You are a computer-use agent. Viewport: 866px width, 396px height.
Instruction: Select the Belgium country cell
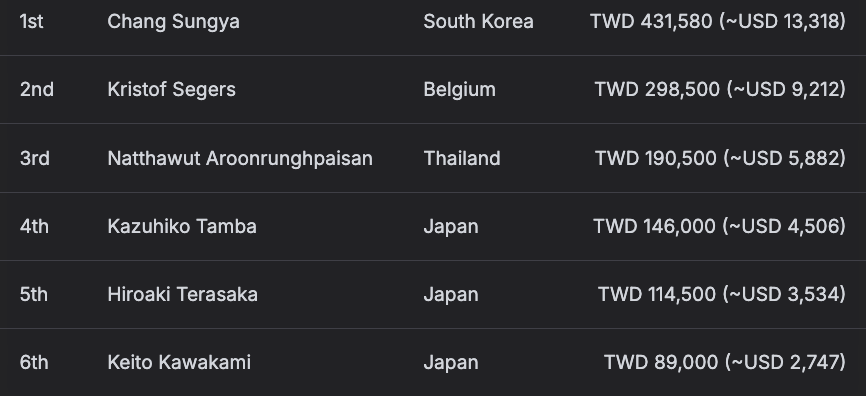click(x=460, y=89)
